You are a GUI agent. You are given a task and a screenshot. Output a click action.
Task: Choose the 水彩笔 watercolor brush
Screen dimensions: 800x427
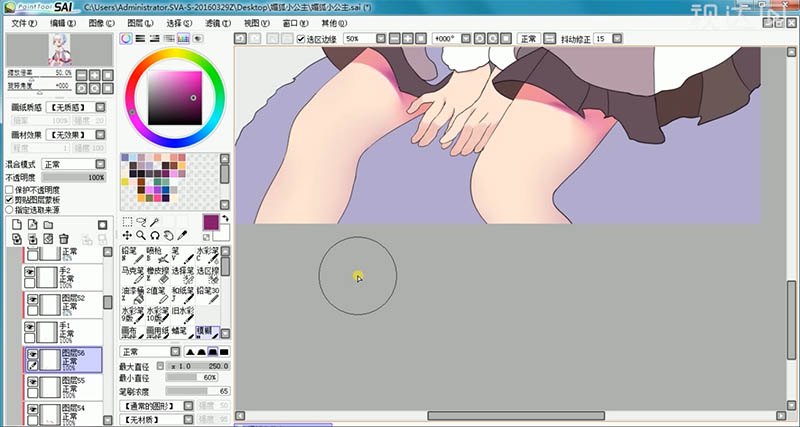coord(207,255)
